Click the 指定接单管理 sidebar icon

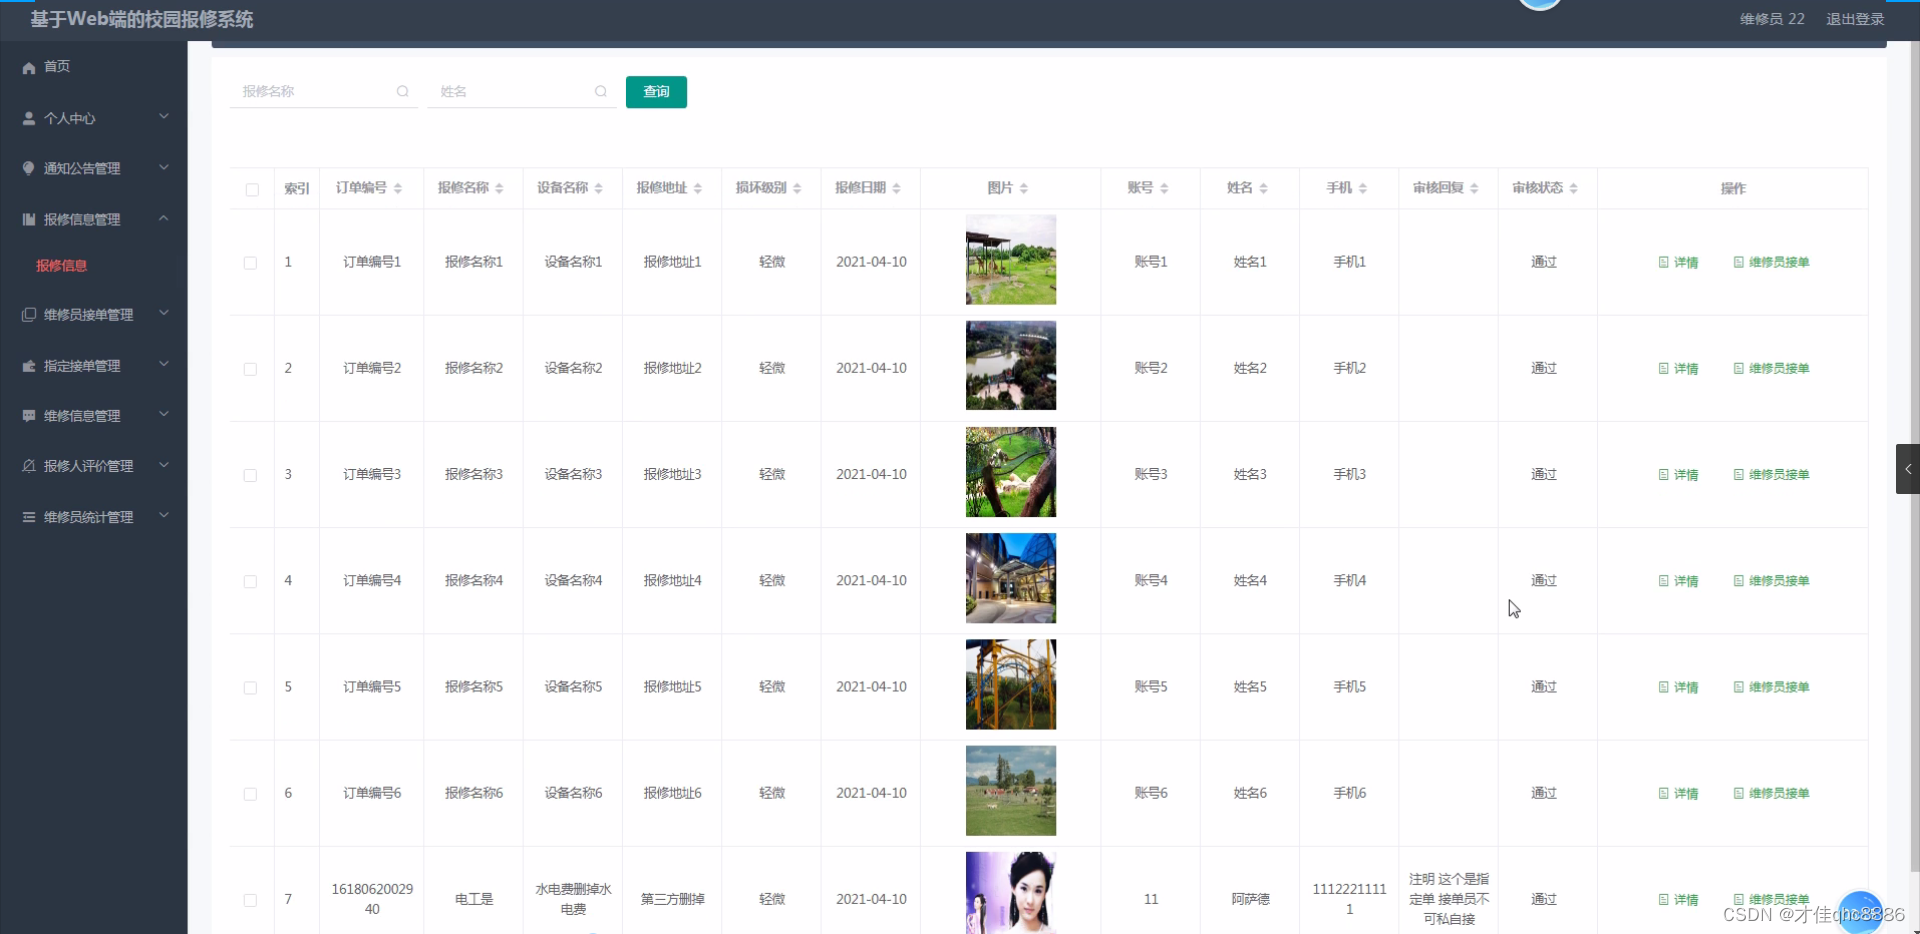point(29,366)
